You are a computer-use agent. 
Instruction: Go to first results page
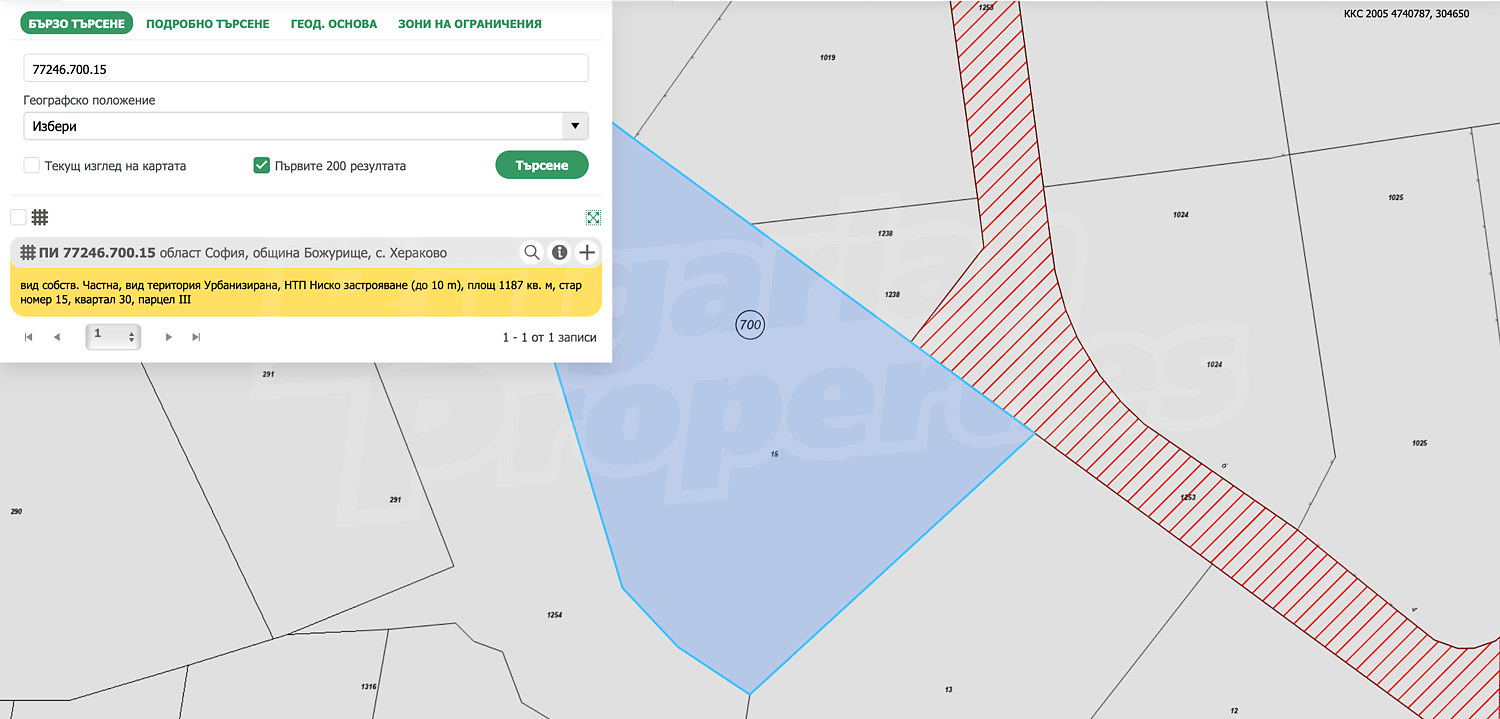click(29, 337)
